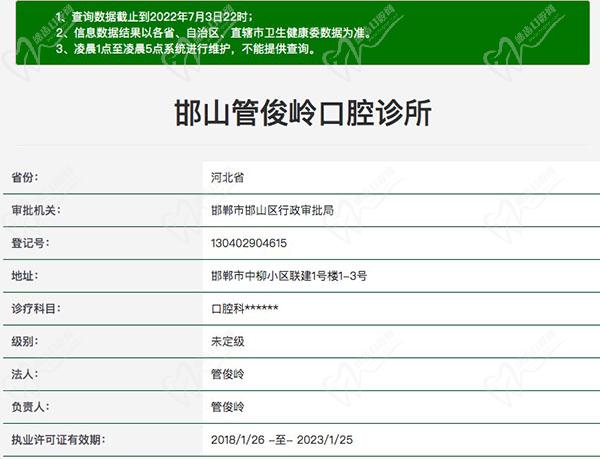Click the 审批机关 label
Viewport: 600px width, 459px height.
36,210
